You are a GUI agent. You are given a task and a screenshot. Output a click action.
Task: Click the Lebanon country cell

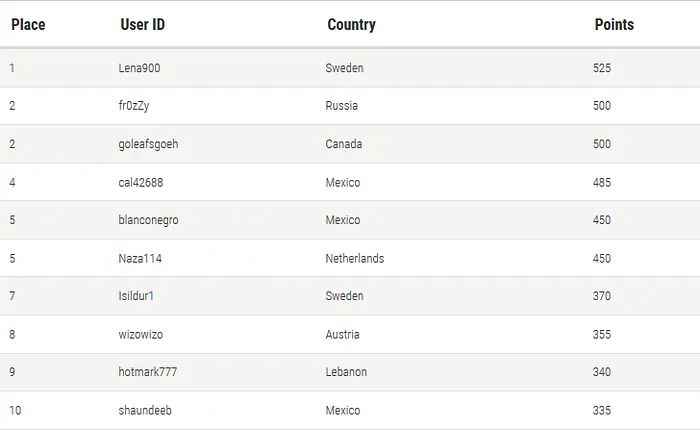click(346, 372)
